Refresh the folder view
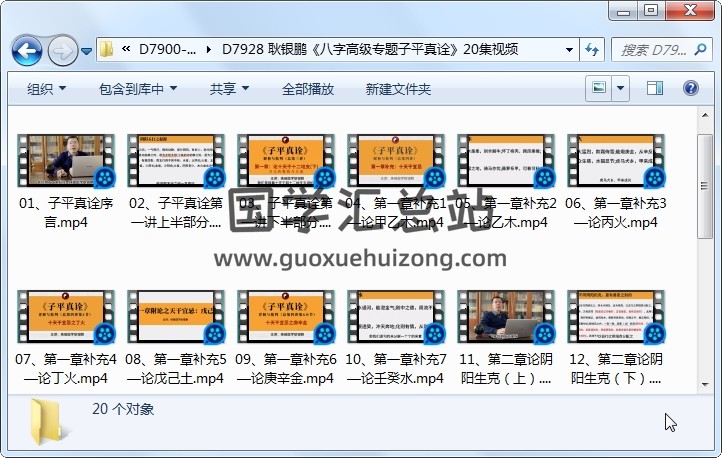Screen dimensions: 722x458 592,50
